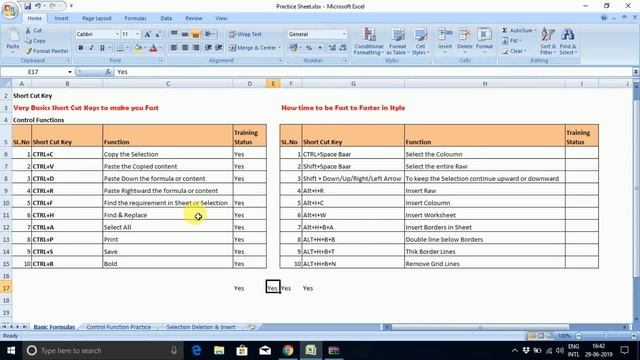
Task: Decrease decimal places
Action: [x=343, y=48]
